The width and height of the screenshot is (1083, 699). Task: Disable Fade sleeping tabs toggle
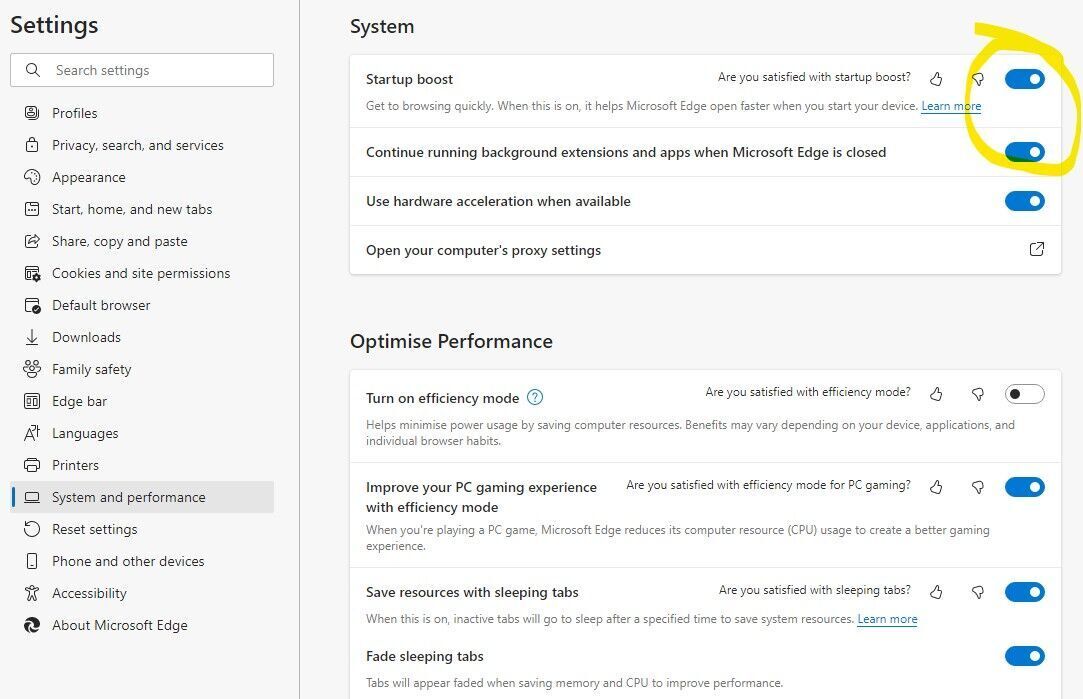point(1024,656)
